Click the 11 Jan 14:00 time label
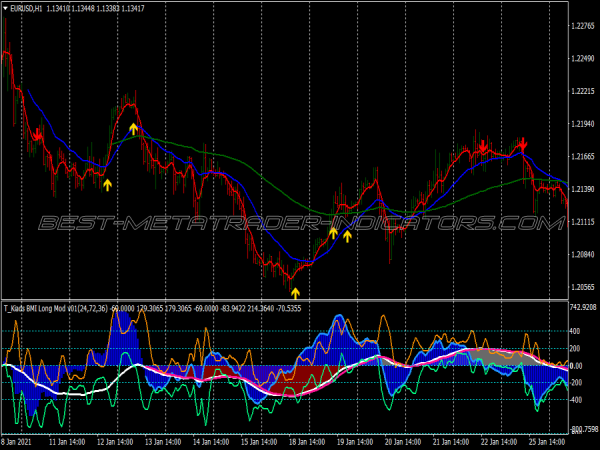 [x=67, y=442]
